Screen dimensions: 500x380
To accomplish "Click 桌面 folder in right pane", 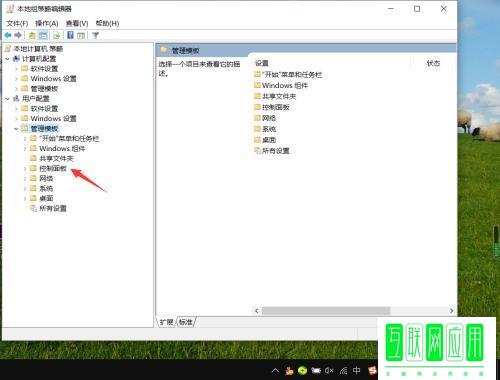I will tap(265, 140).
